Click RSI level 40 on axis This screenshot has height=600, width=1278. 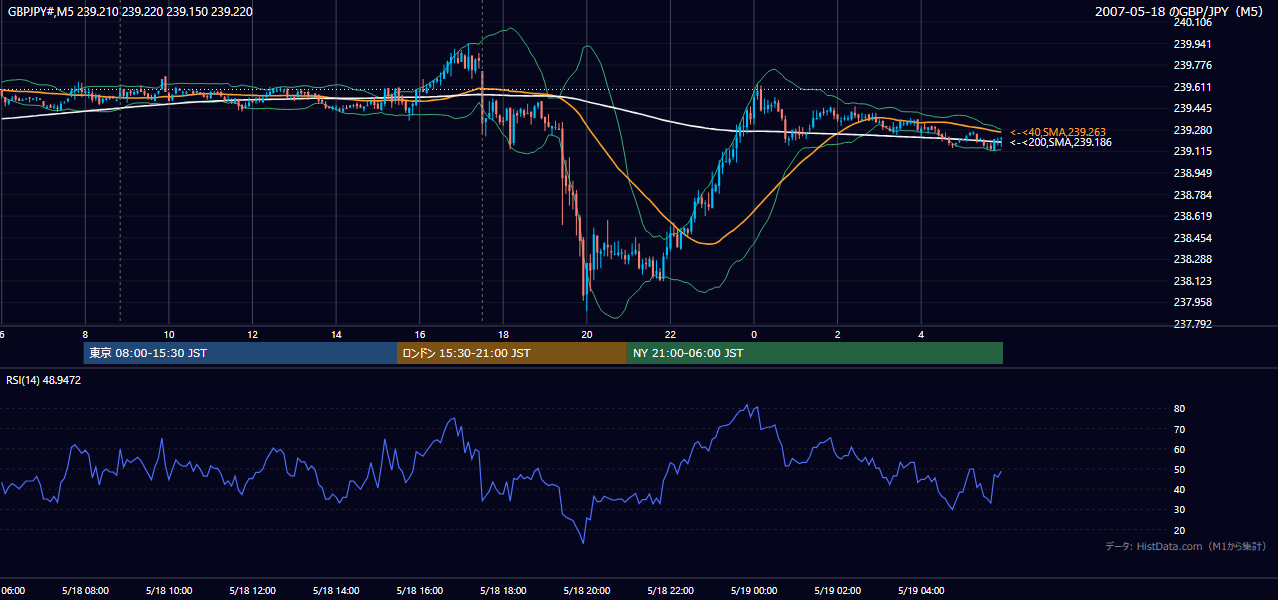pos(1179,490)
